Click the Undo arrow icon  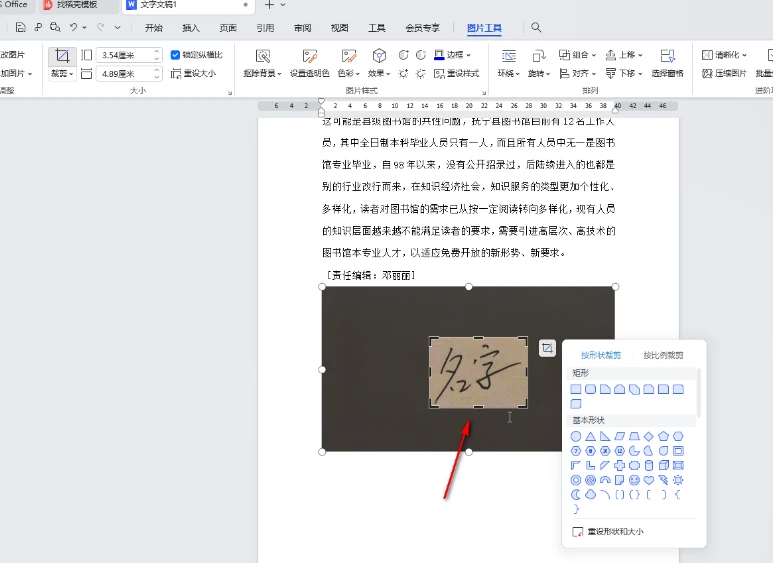tap(73, 27)
